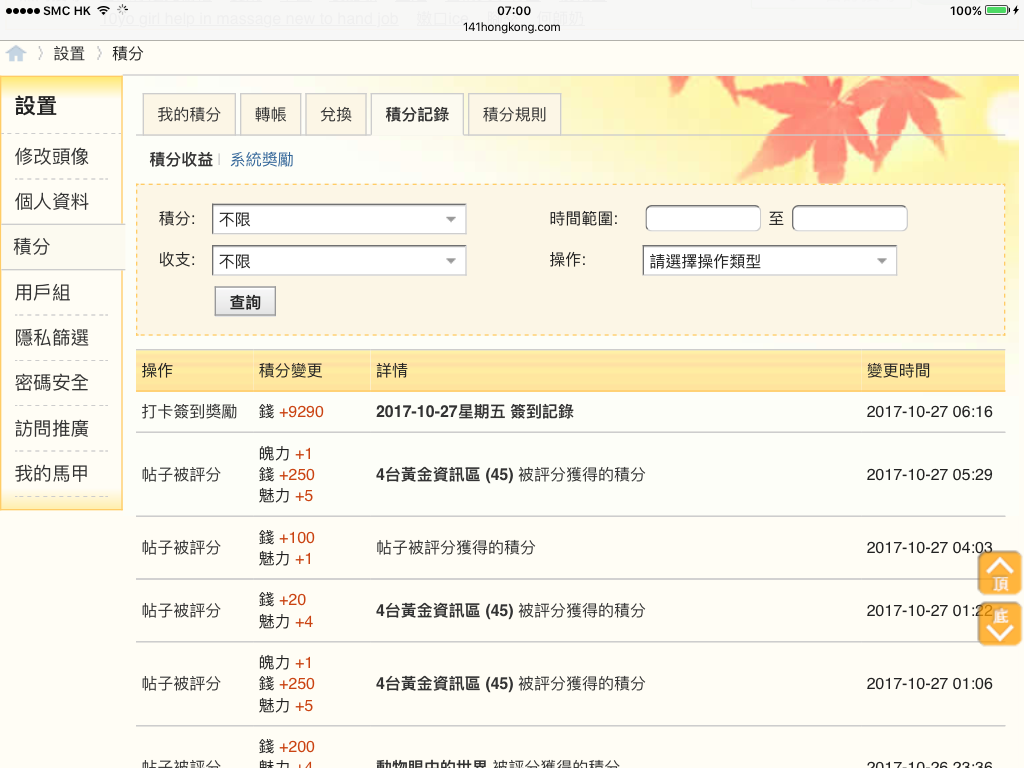The height and width of the screenshot is (768, 1024).
Task: Open the 系統獎勵 link
Action: [x=262, y=160]
